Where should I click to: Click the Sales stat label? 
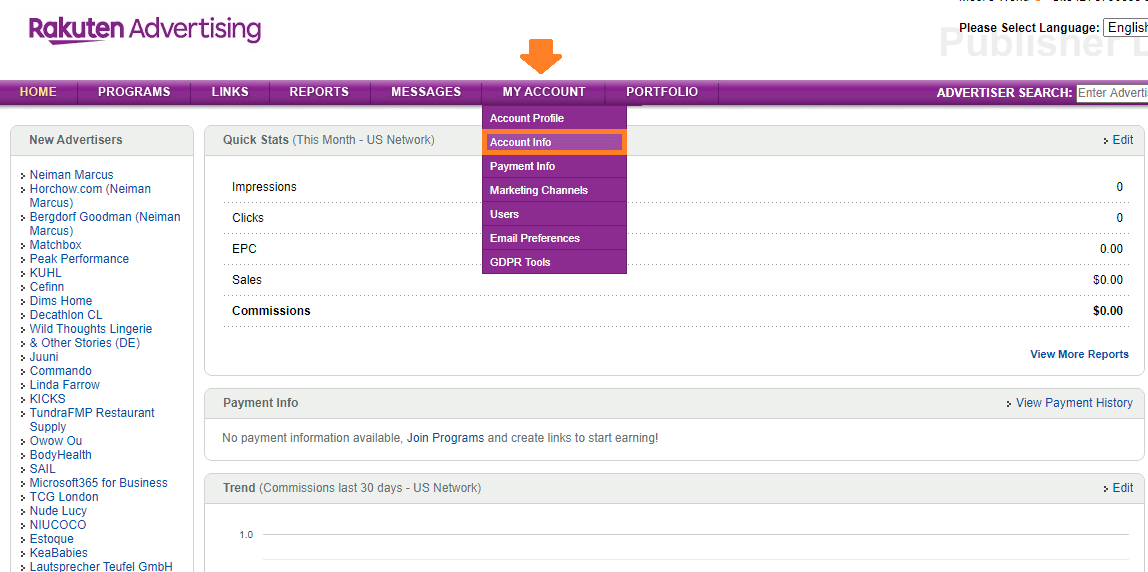[247, 280]
